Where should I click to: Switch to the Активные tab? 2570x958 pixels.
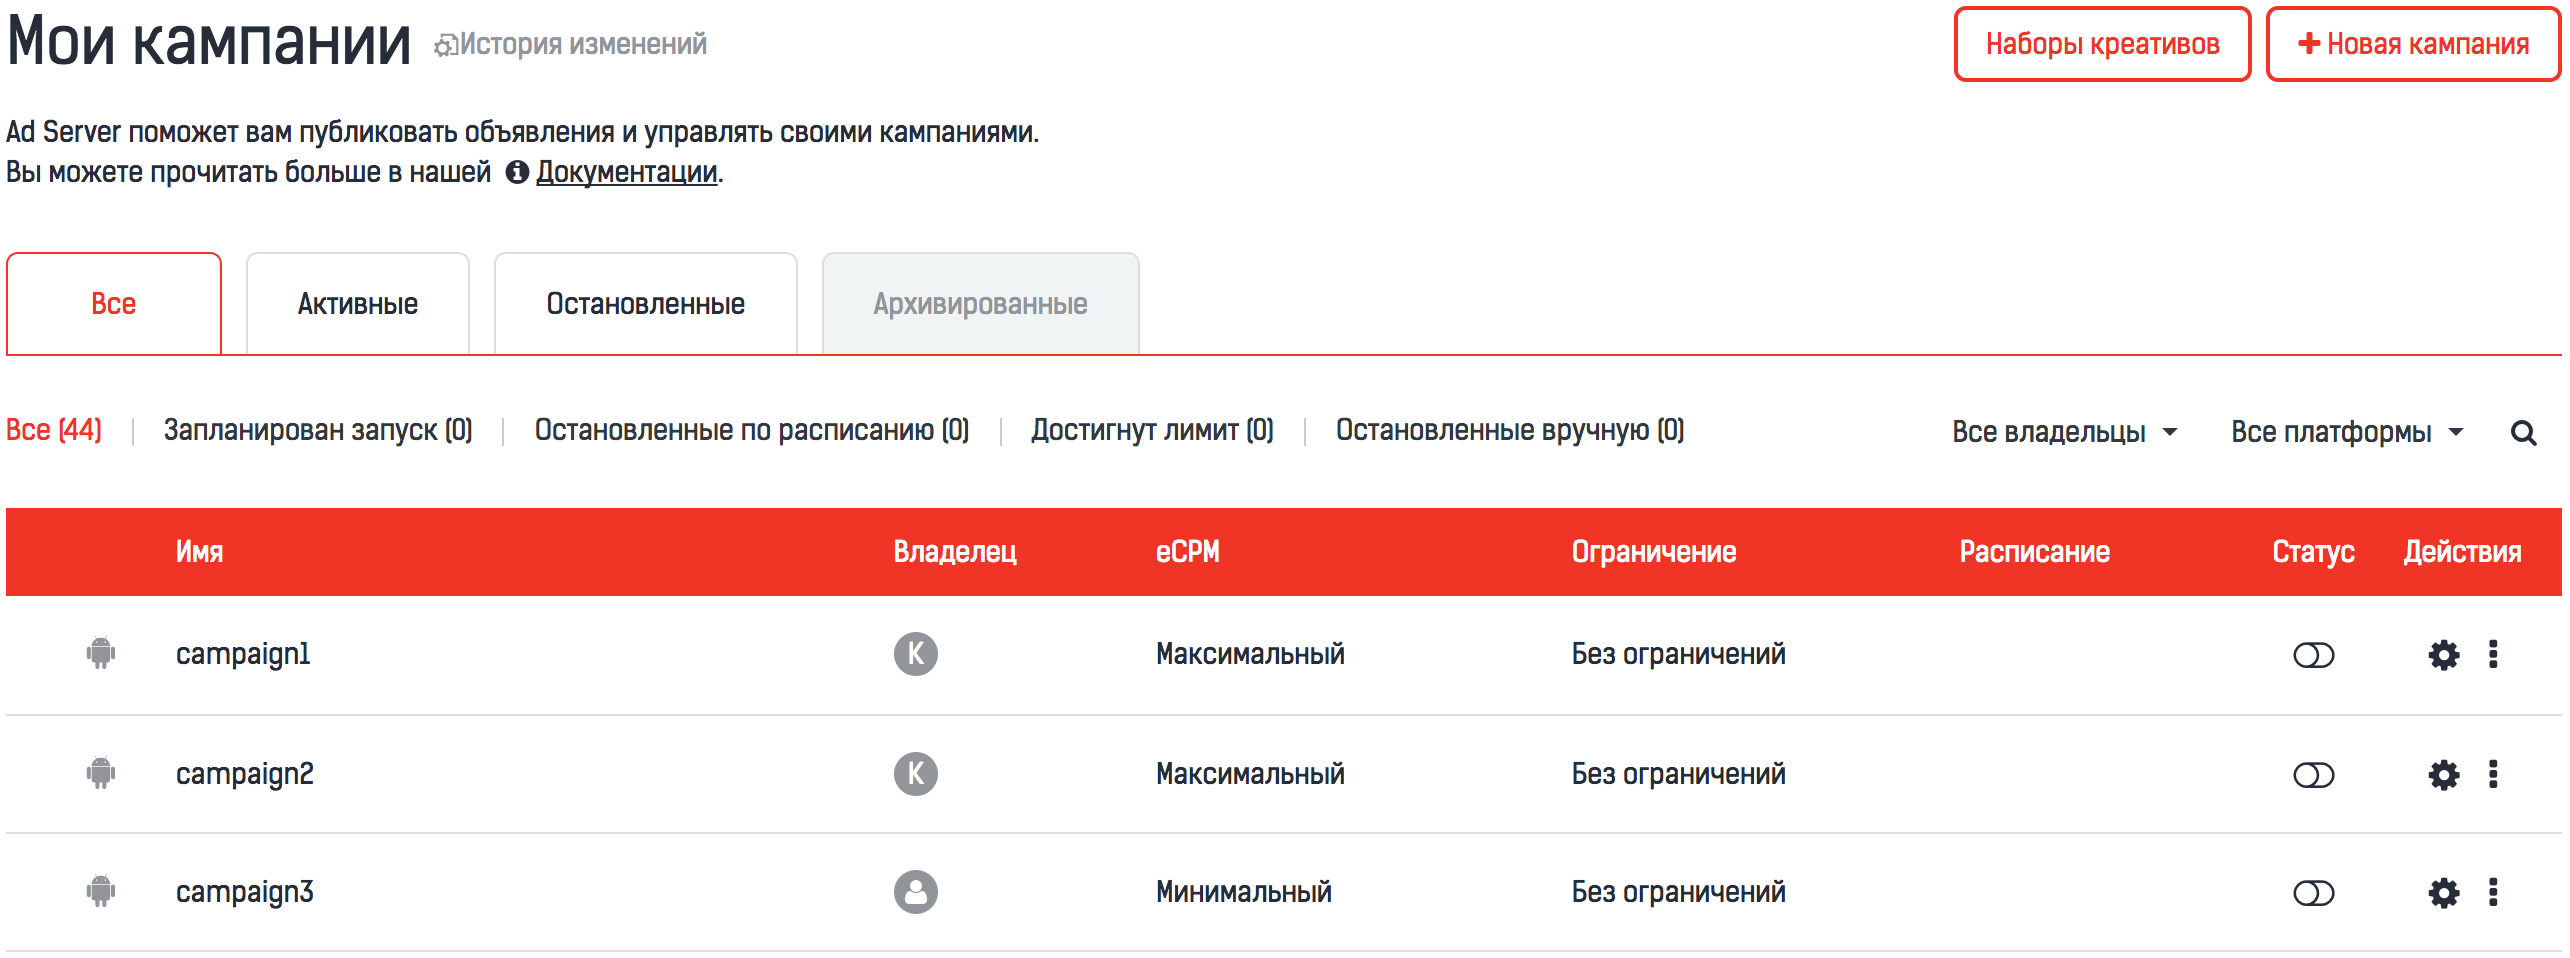pos(357,304)
